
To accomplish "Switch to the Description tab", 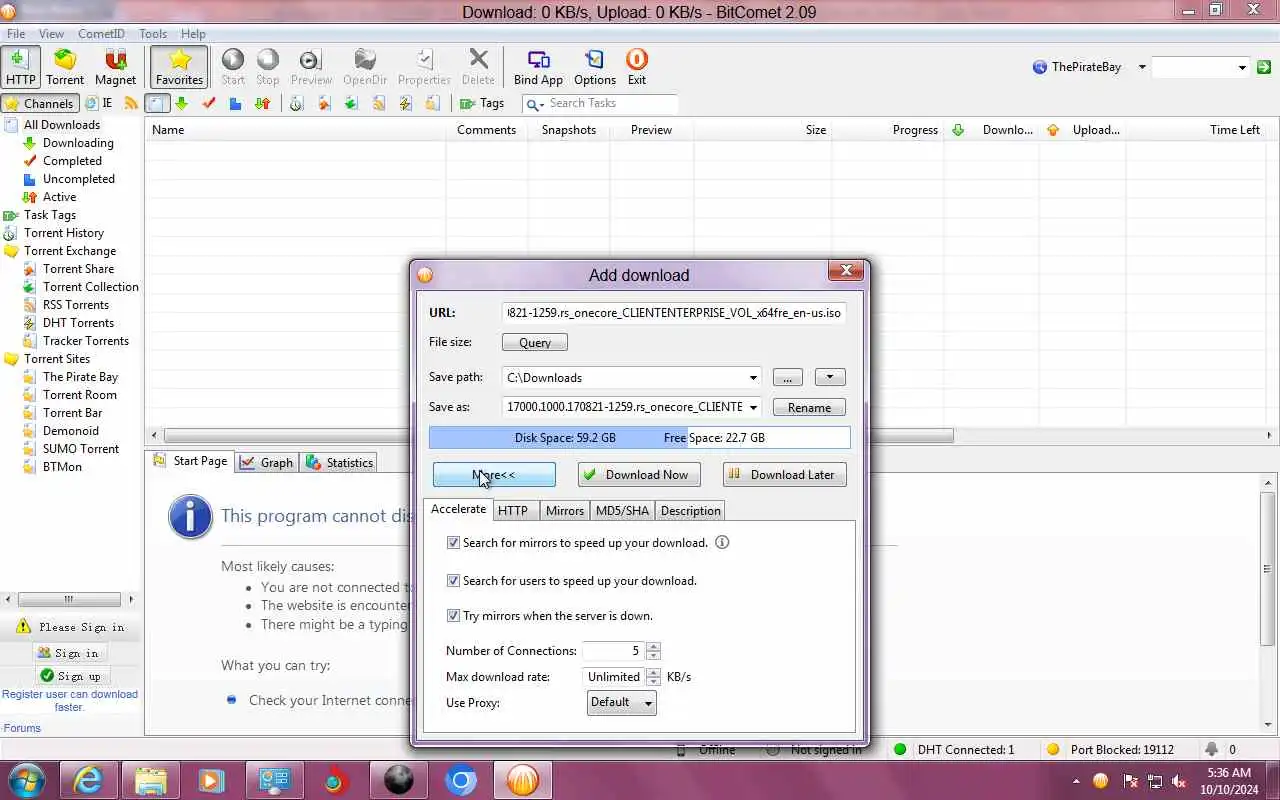I will click(690, 510).
